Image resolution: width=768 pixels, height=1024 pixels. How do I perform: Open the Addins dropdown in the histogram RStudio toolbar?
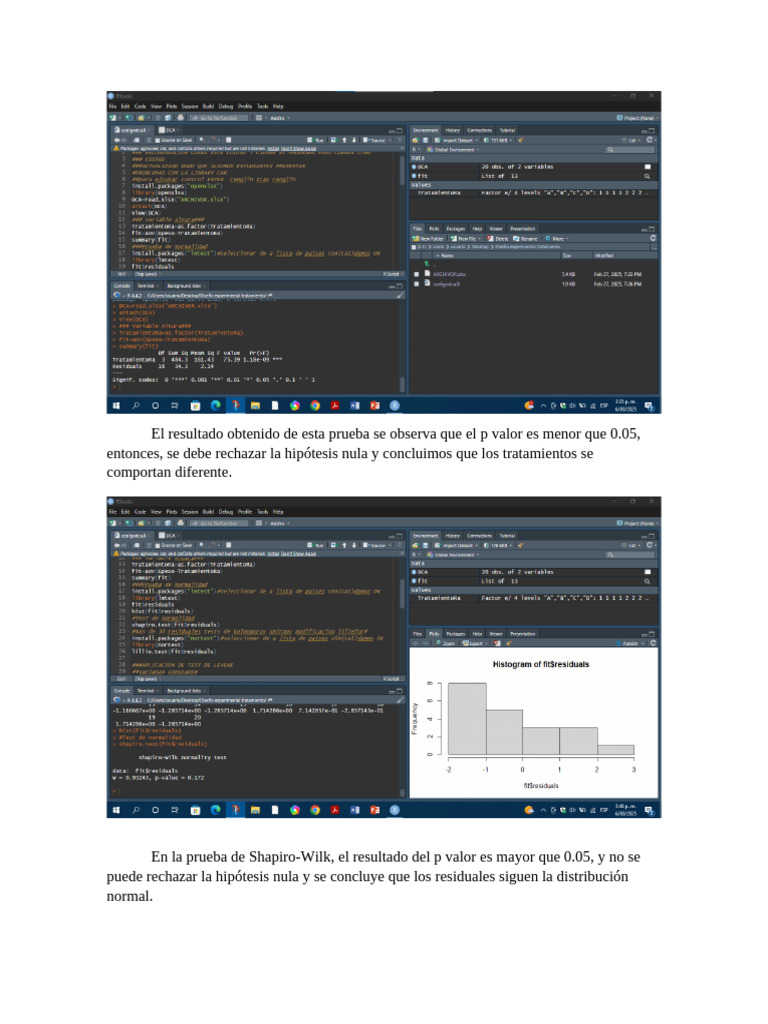point(279,524)
